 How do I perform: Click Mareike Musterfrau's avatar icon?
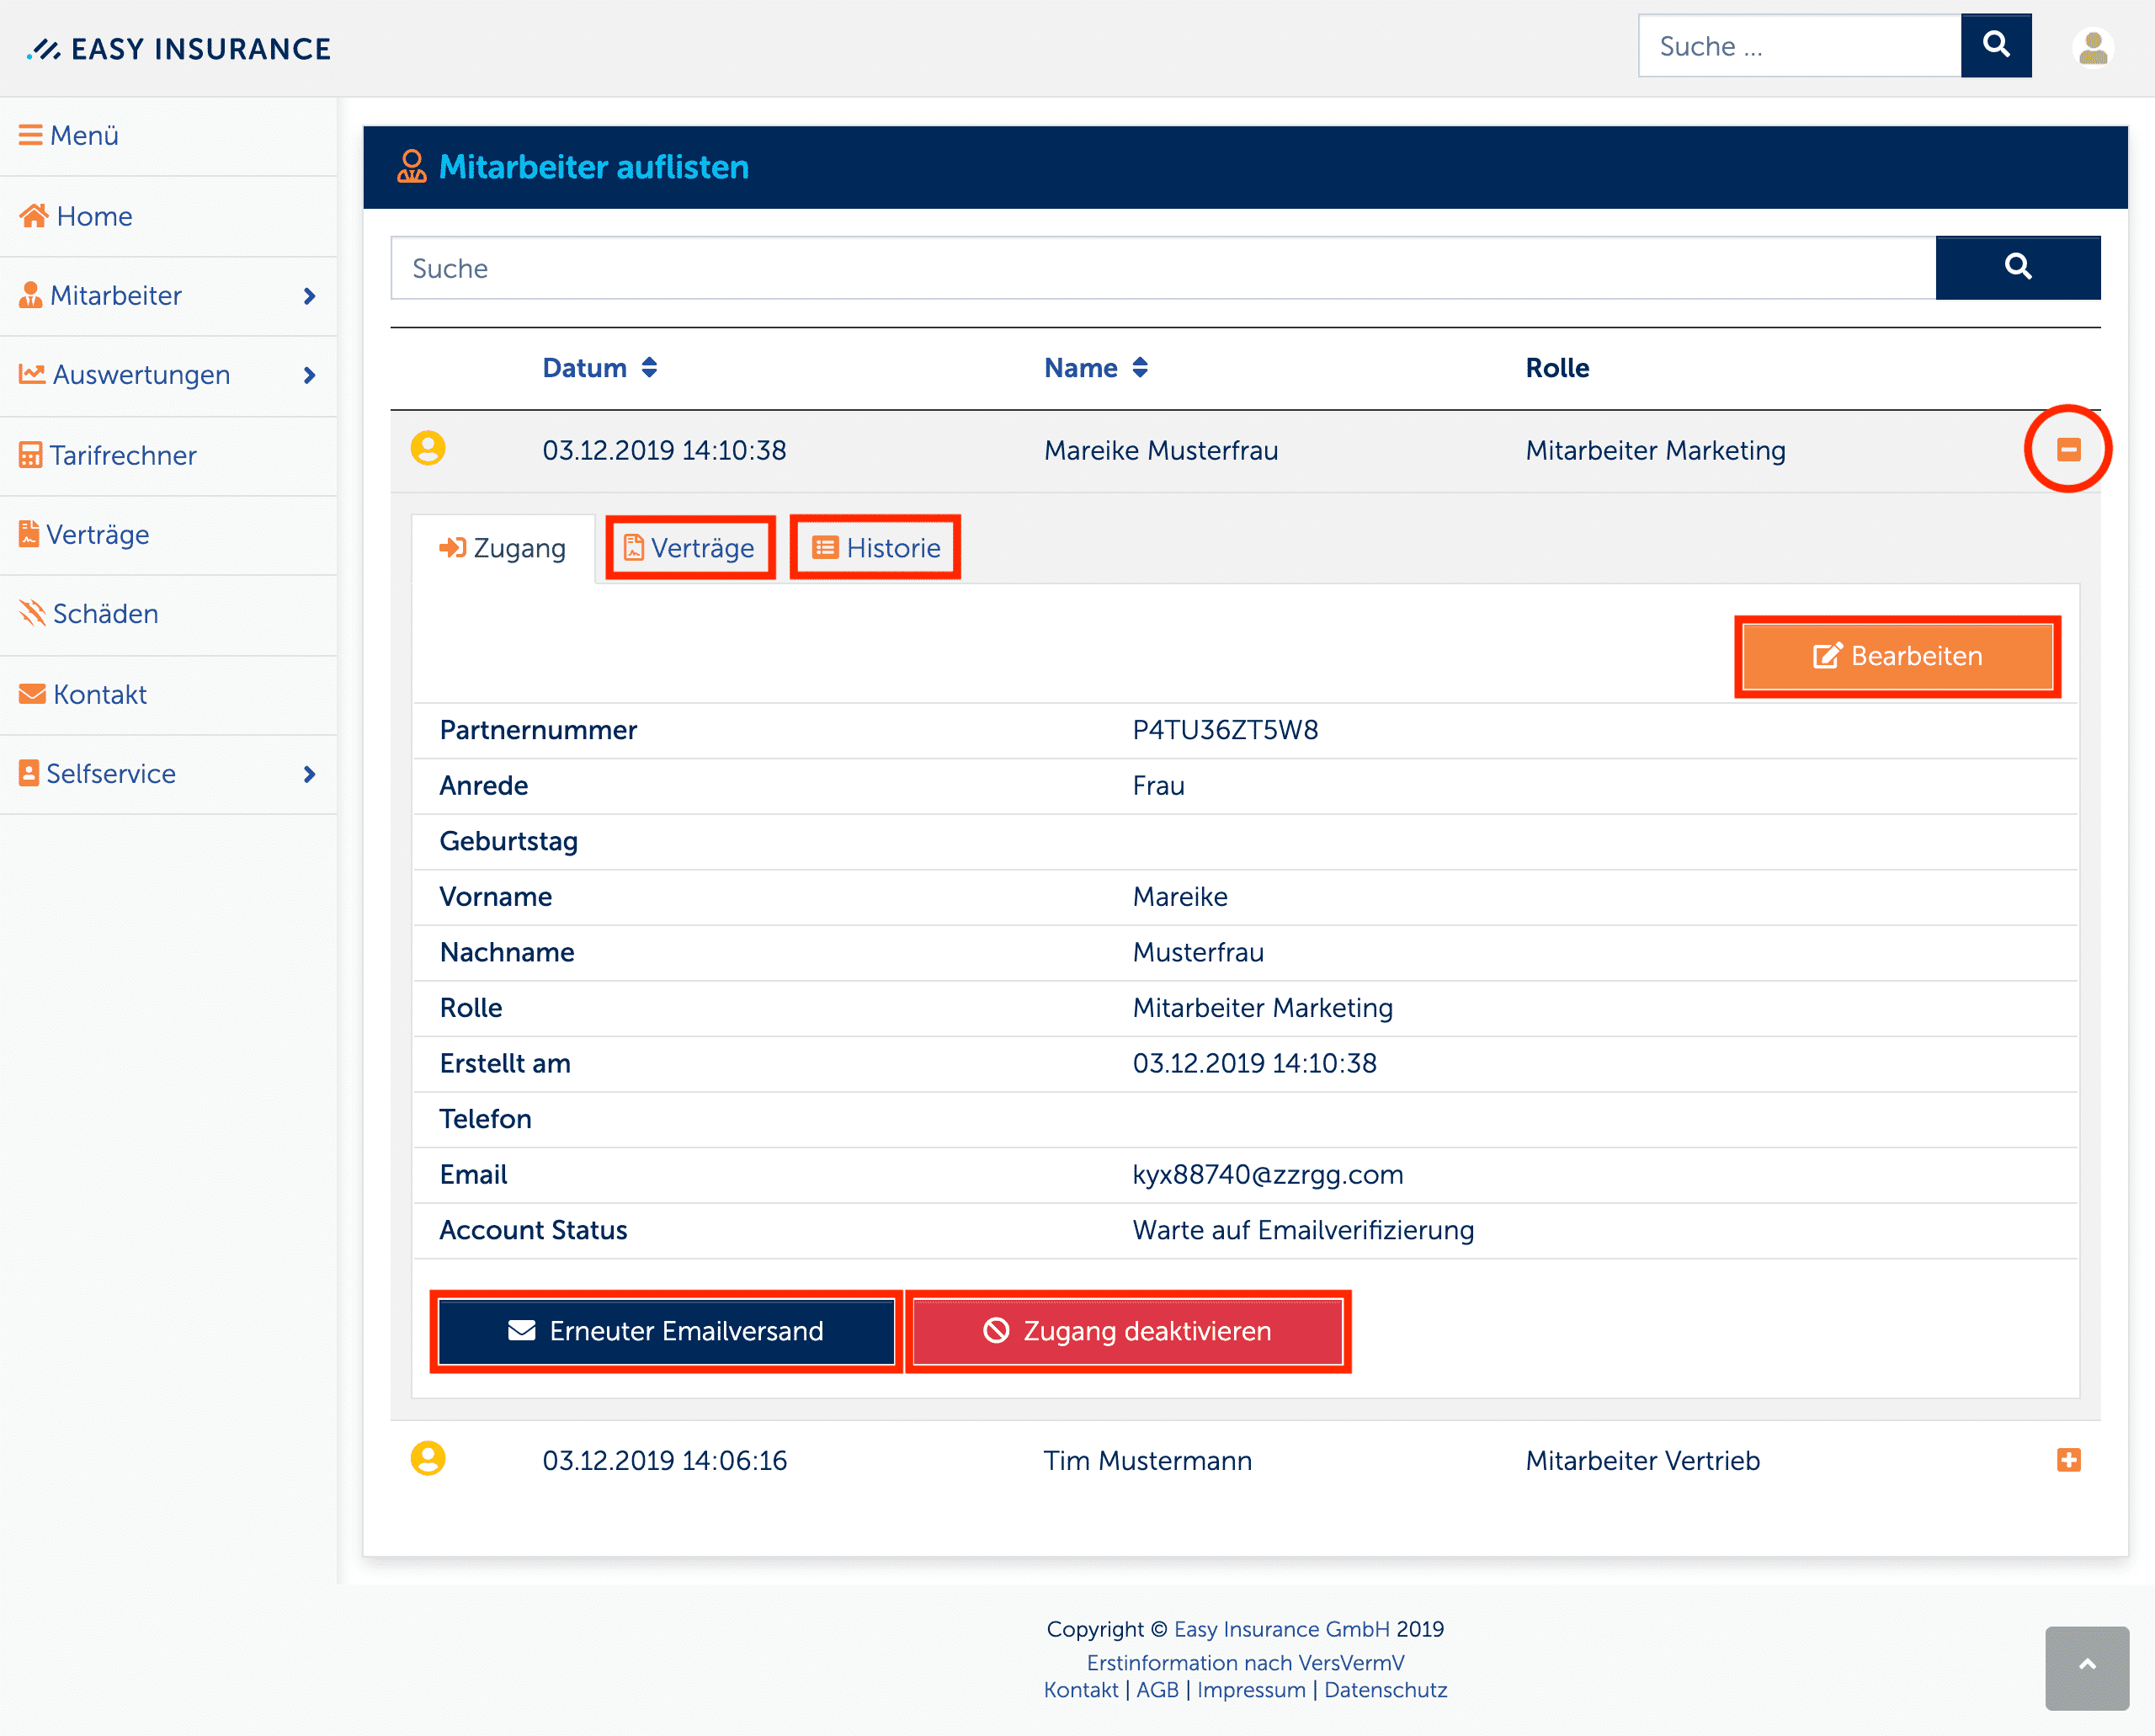(x=428, y=448)
